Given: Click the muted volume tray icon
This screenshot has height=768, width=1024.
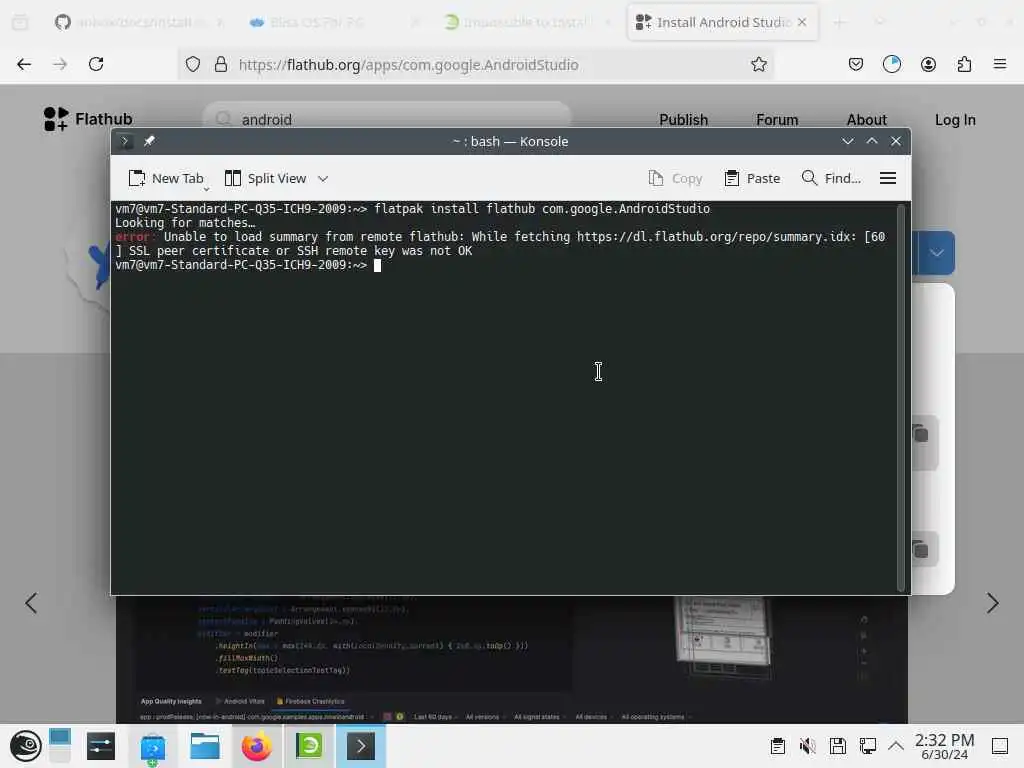Looking at the screenshot, I should pyautogui.click(x=808, y=746).
